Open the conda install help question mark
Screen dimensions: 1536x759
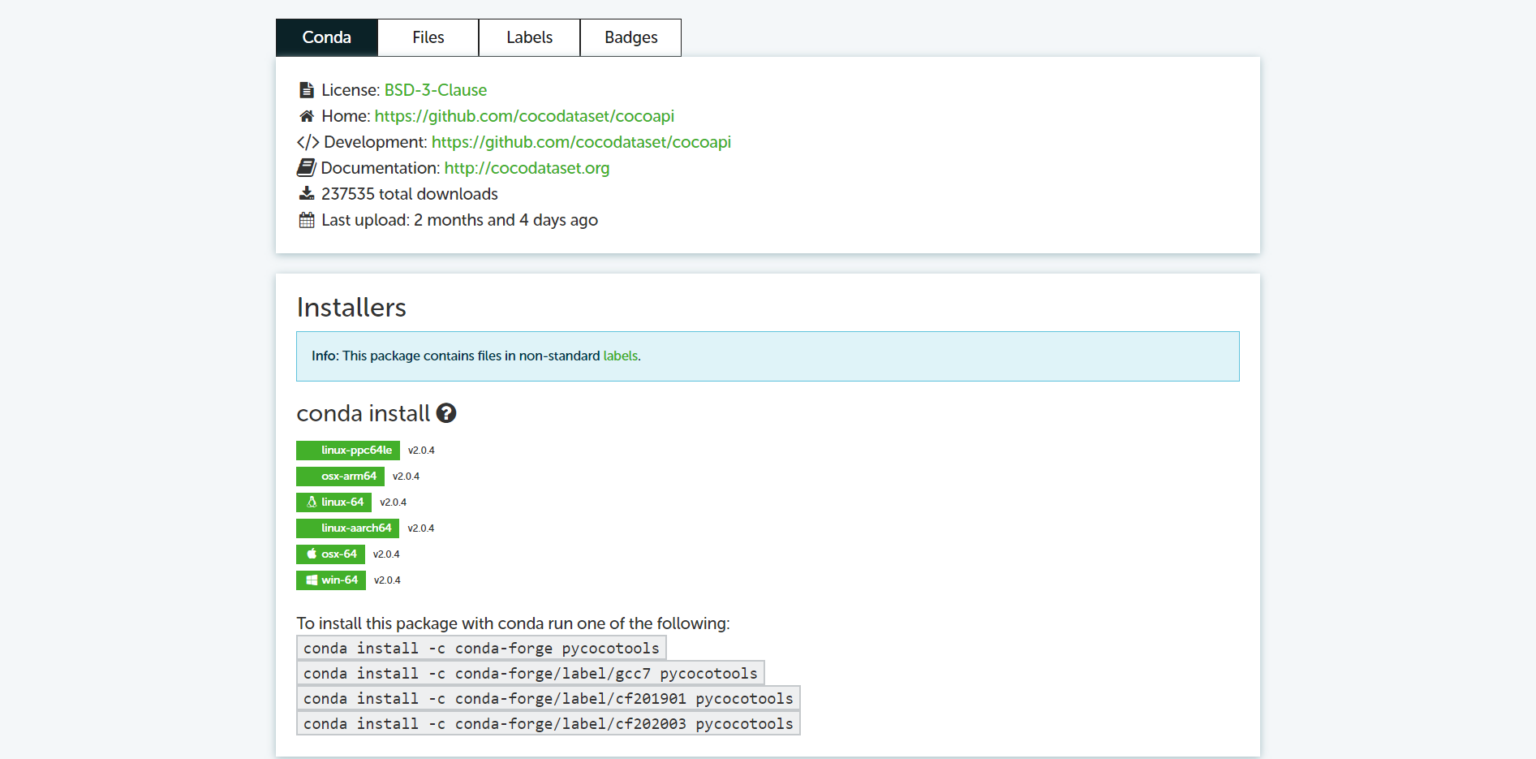[446, 412]
